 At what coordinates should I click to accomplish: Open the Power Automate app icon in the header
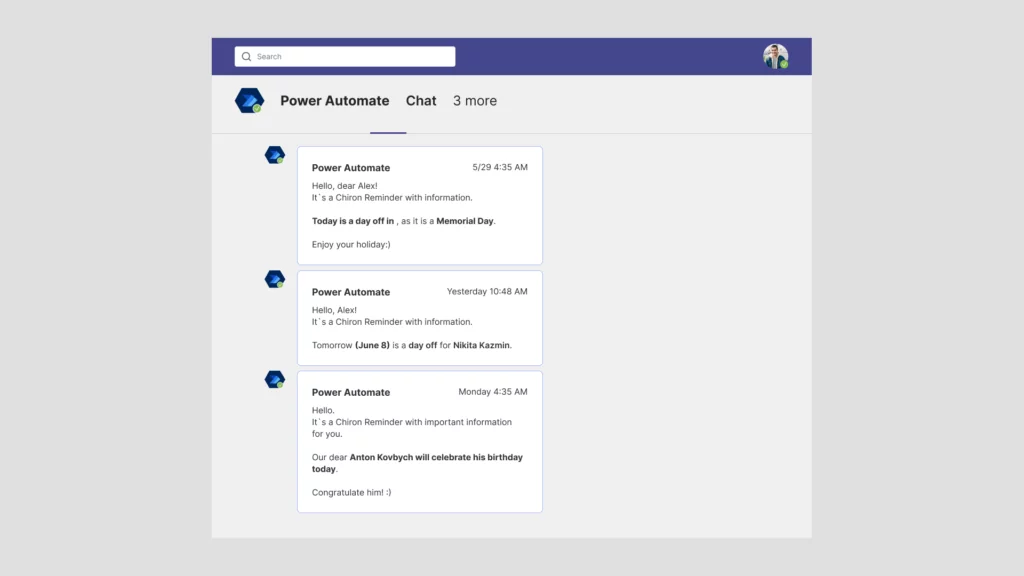tap(249, 100)
